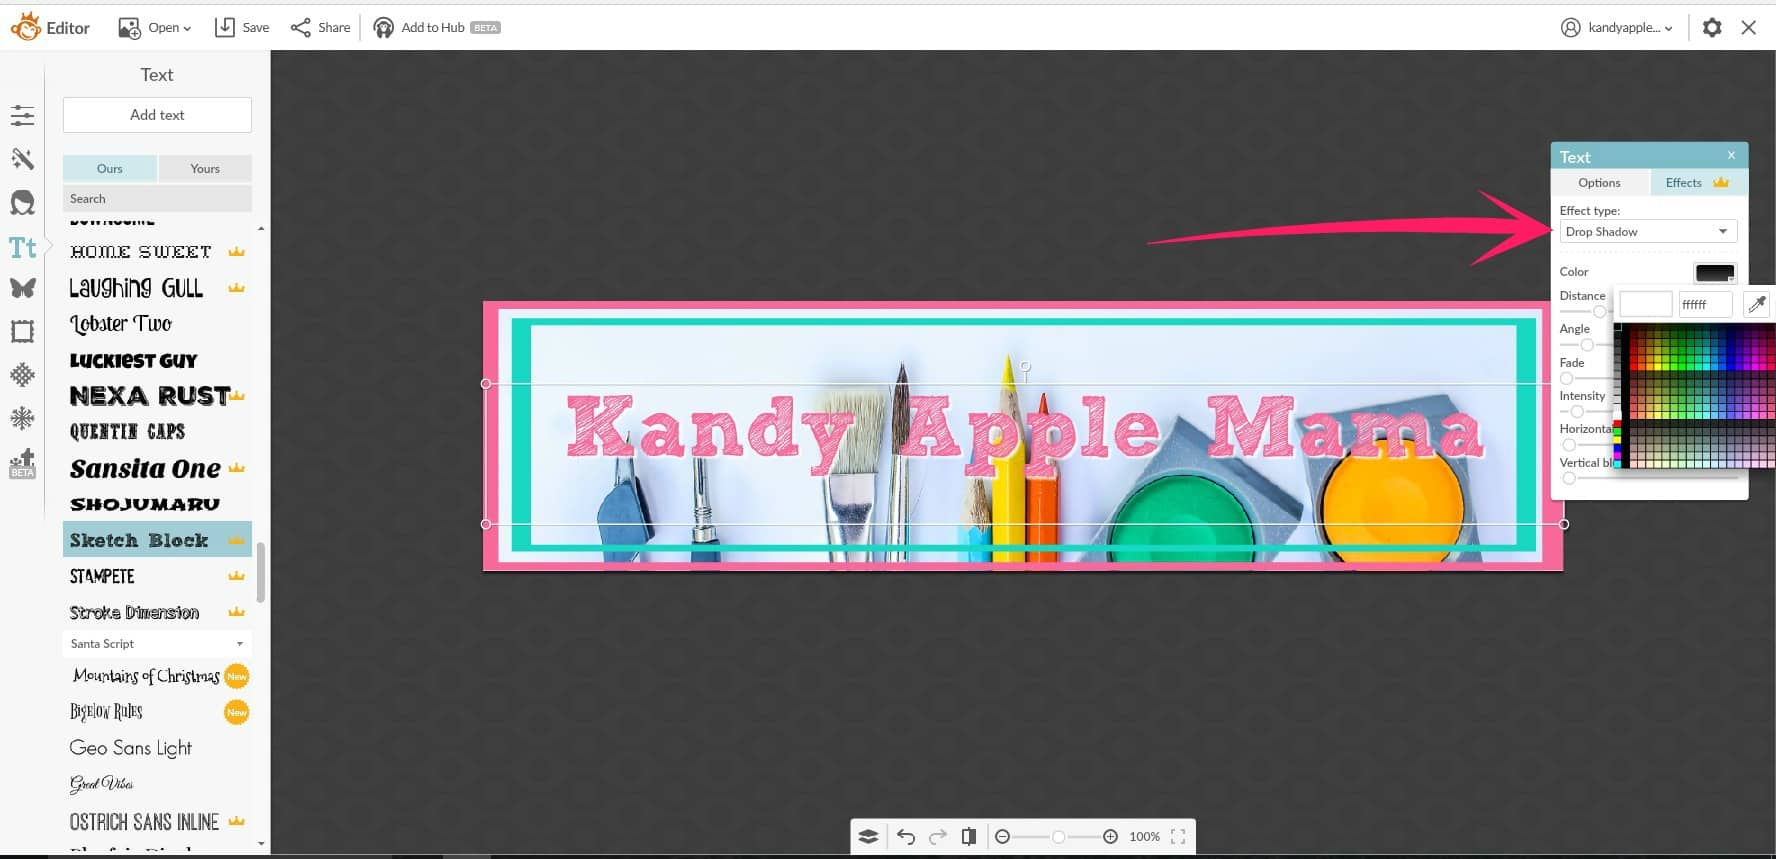
Task: Select the Text Tt tab
Action: click(22, 247)
